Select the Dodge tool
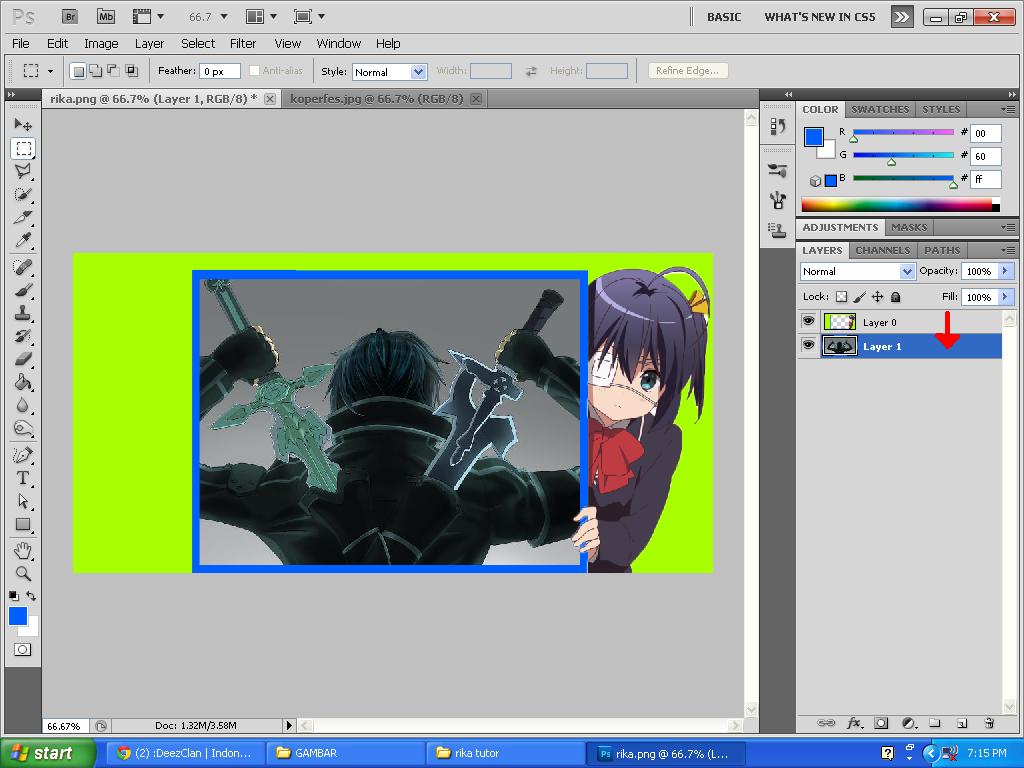 pos(23,428)
